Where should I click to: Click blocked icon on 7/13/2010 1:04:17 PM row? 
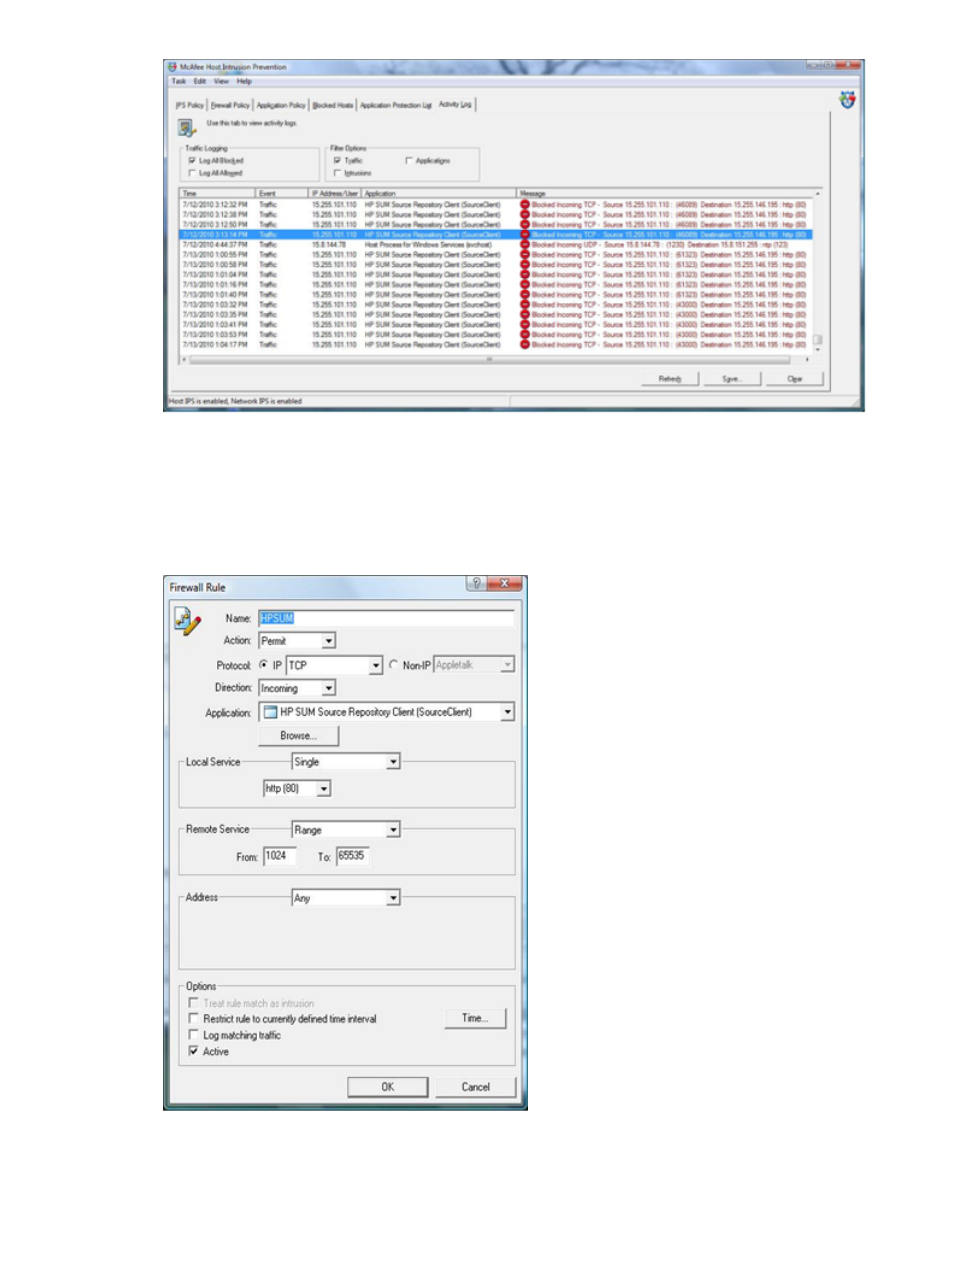point(525,344)
